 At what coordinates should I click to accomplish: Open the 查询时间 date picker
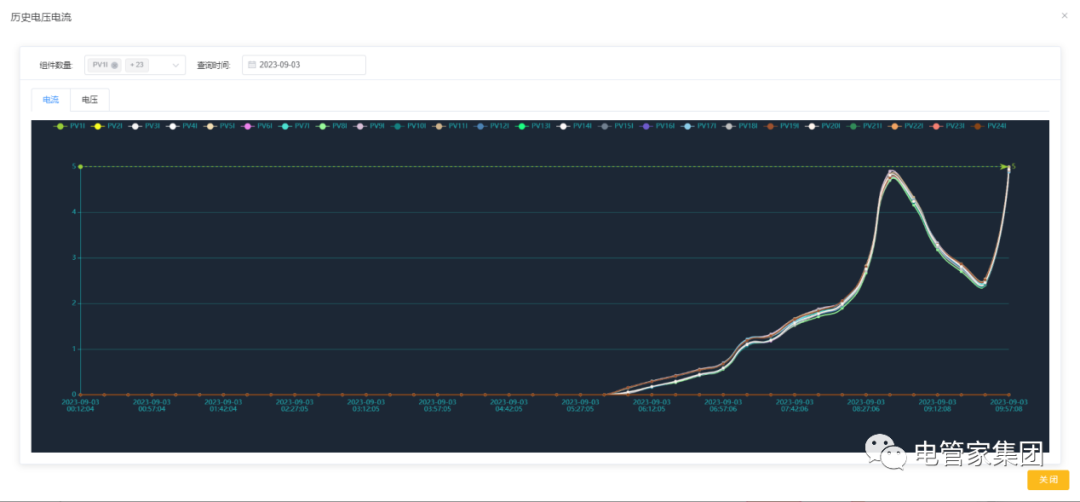click(x=305, y=65)
